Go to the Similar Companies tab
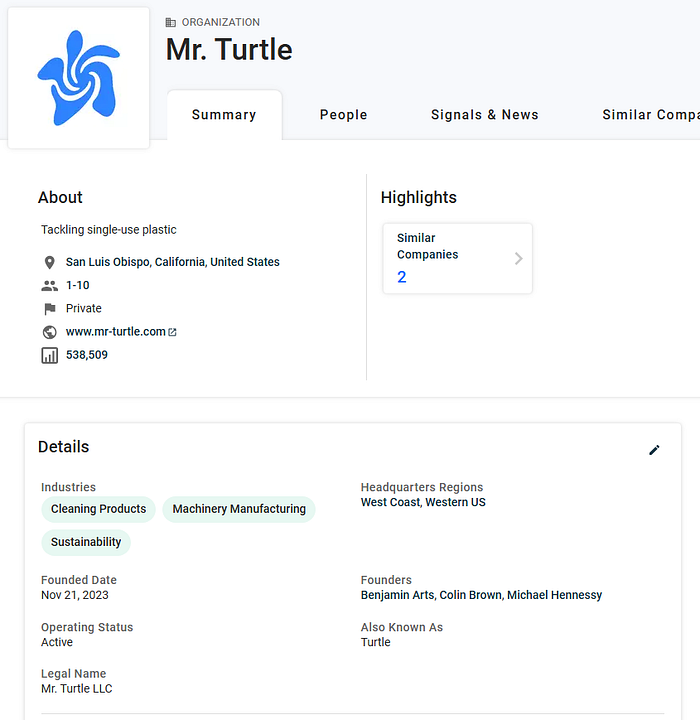The width and height of the screenshot is (700, 720). pyautogui.click(x=651, y=114)
